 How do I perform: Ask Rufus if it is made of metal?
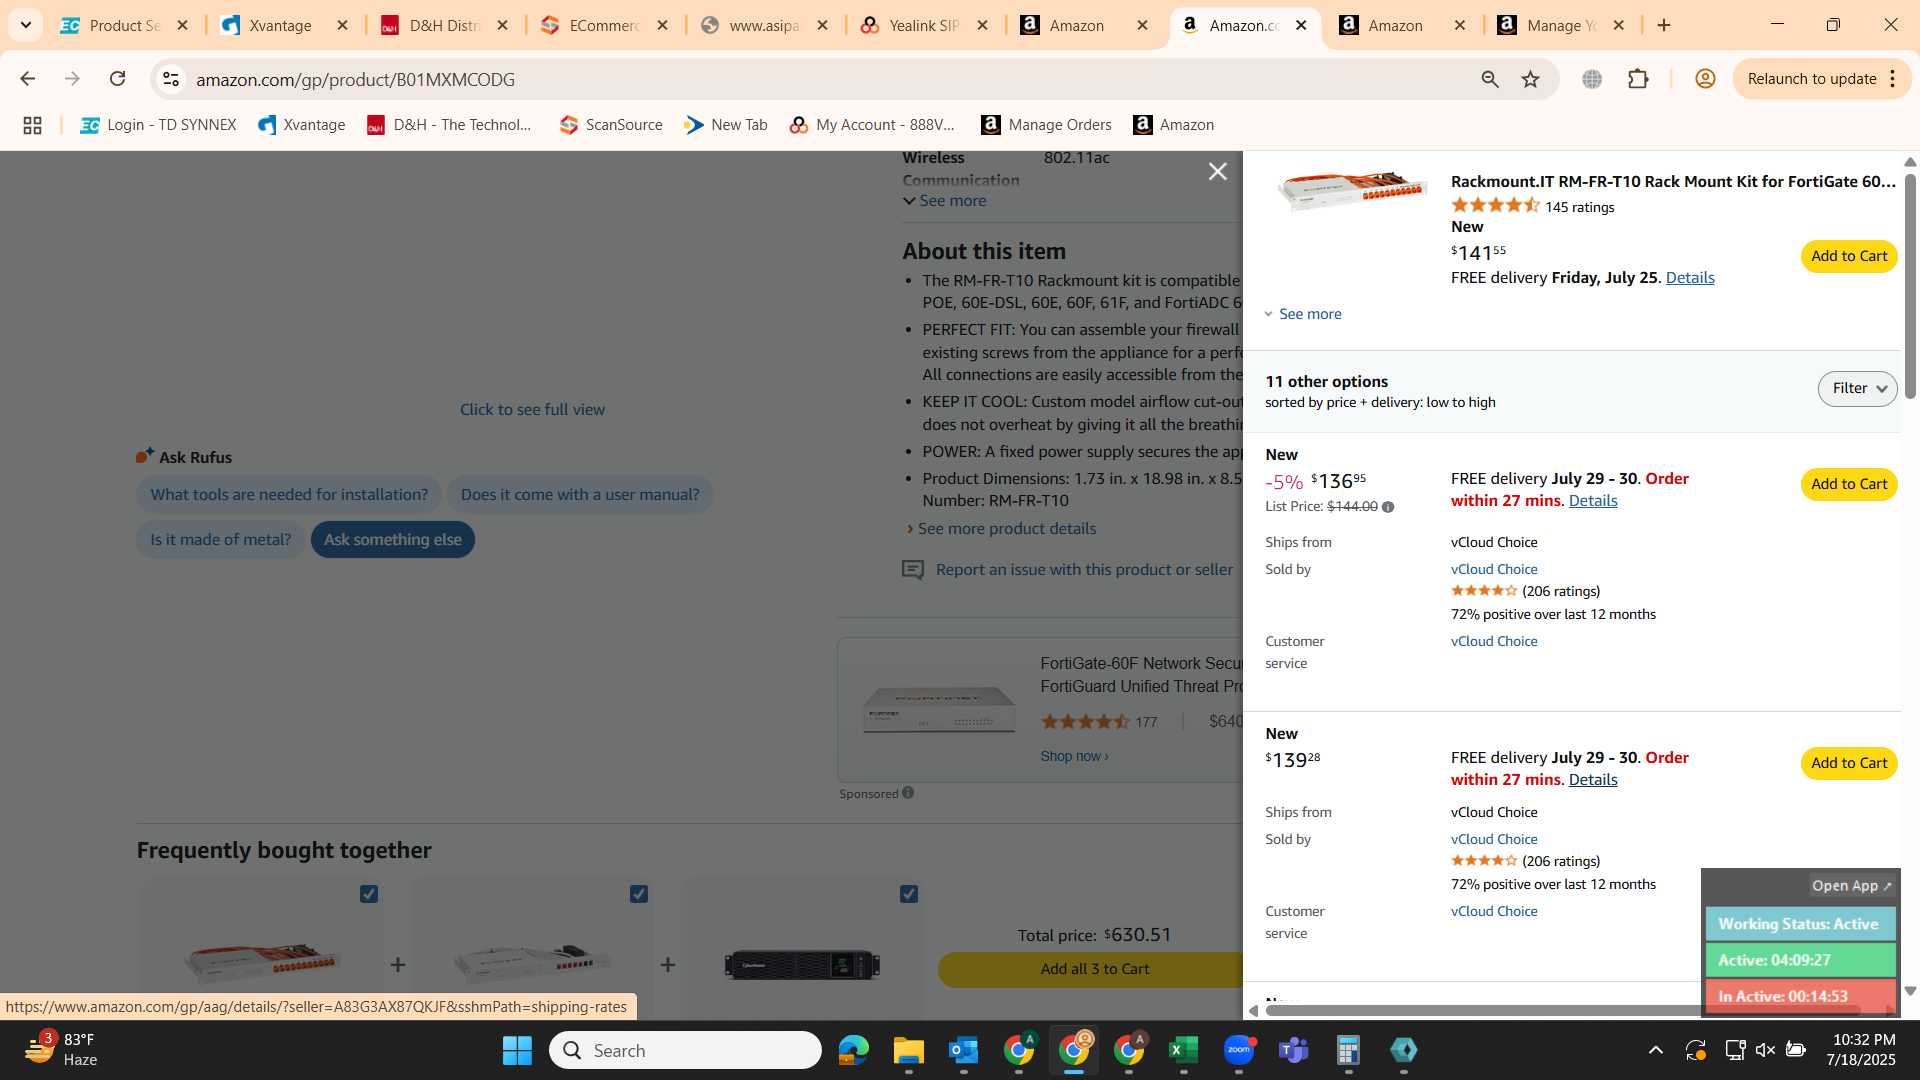pos(220,540)
